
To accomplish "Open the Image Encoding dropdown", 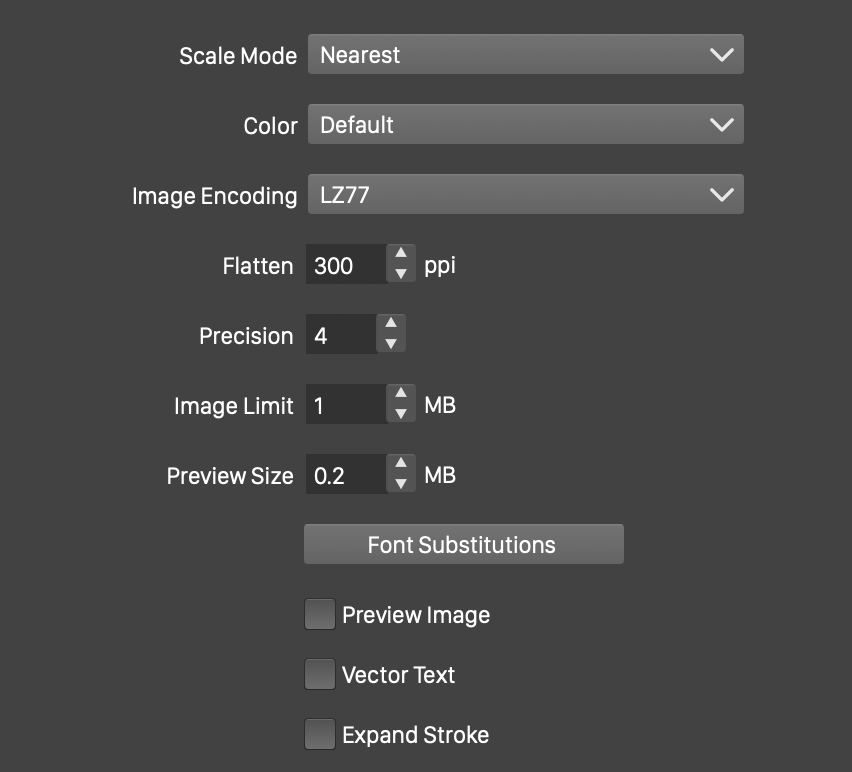I will tap(525, 195).
